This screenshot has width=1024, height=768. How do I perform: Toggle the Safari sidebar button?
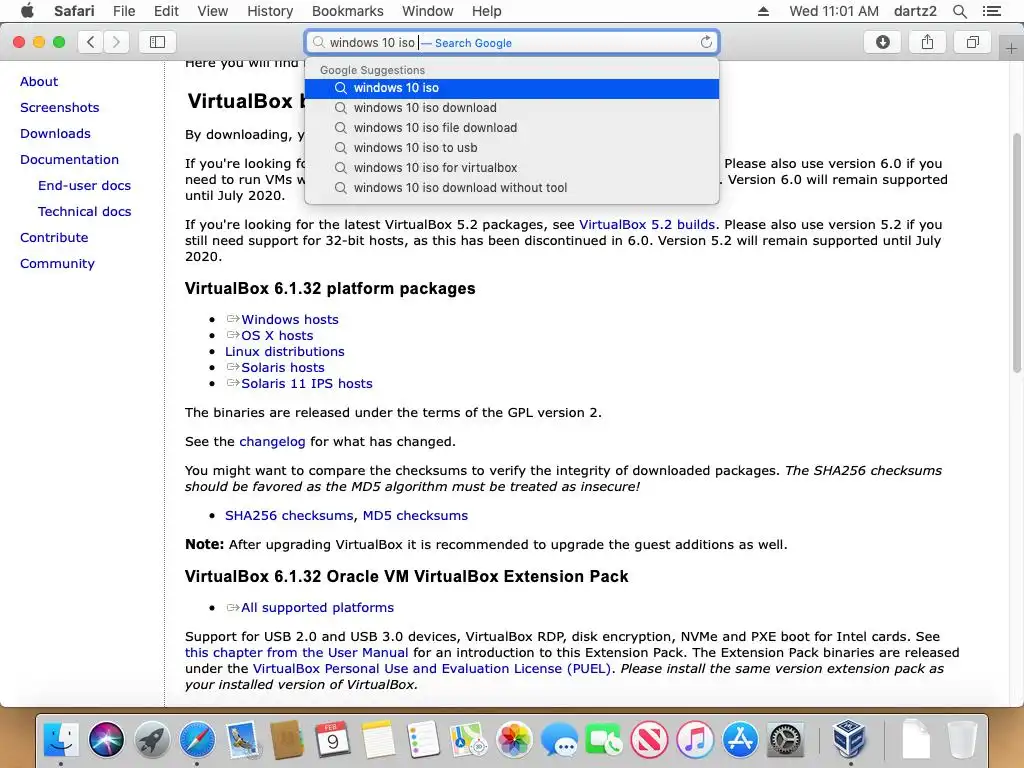(x=157, y=42)
